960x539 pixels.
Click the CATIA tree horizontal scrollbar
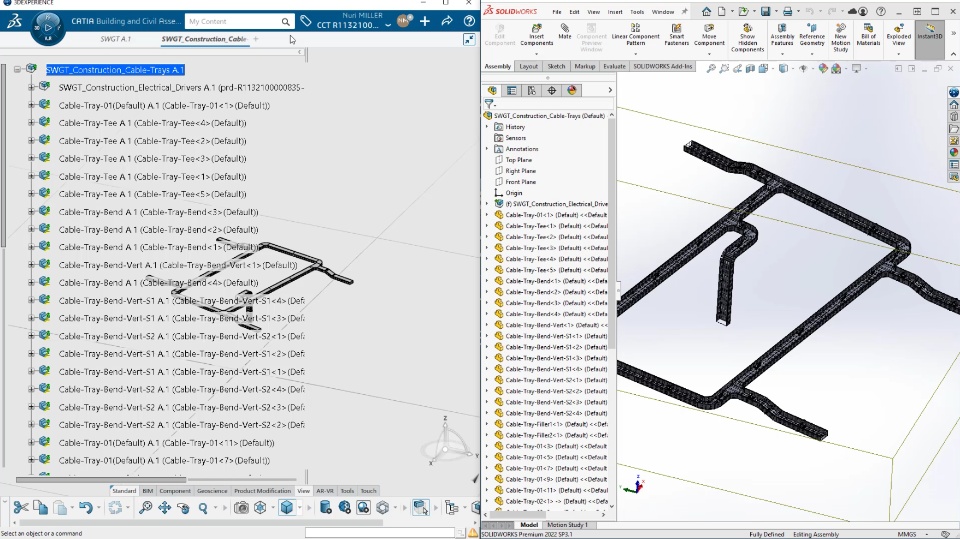(101, 480)
